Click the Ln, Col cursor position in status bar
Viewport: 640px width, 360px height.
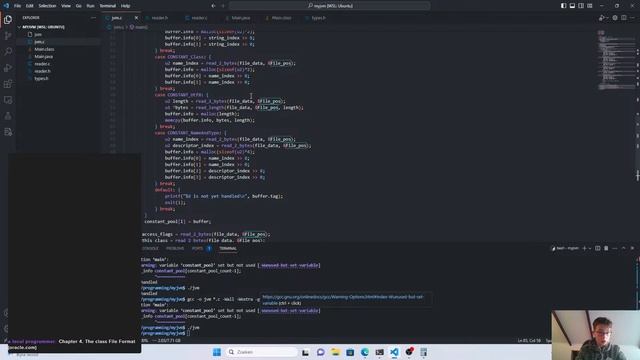click(x=529, y=340)
